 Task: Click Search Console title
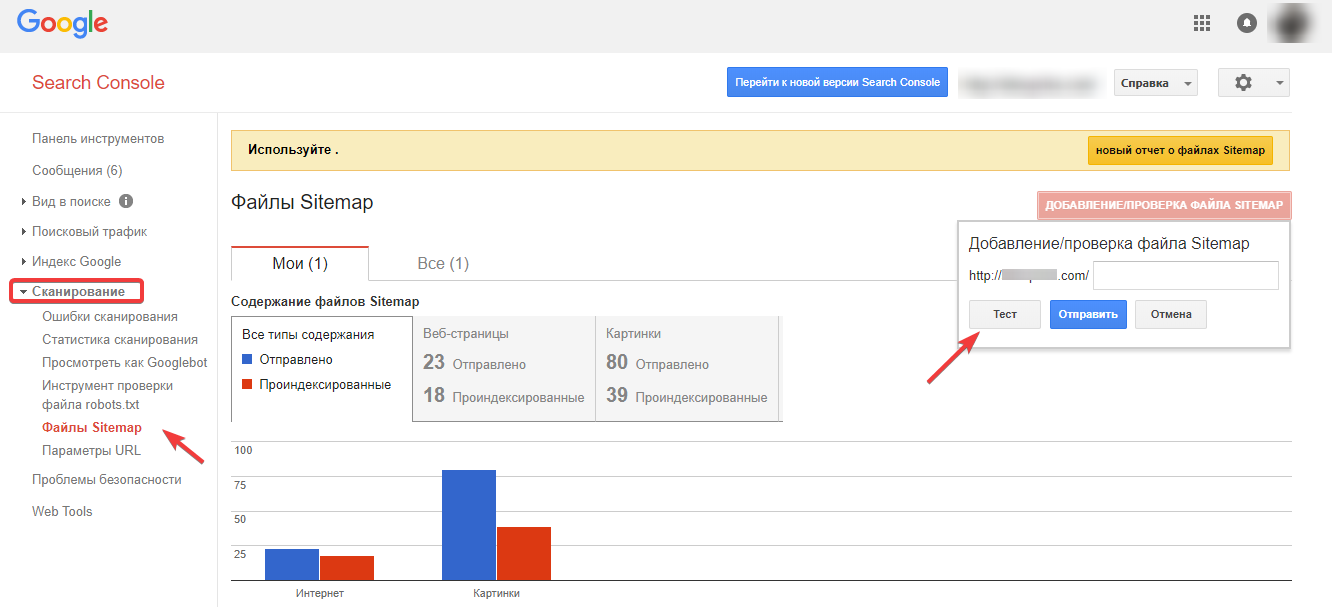click(x=98, y=82)
